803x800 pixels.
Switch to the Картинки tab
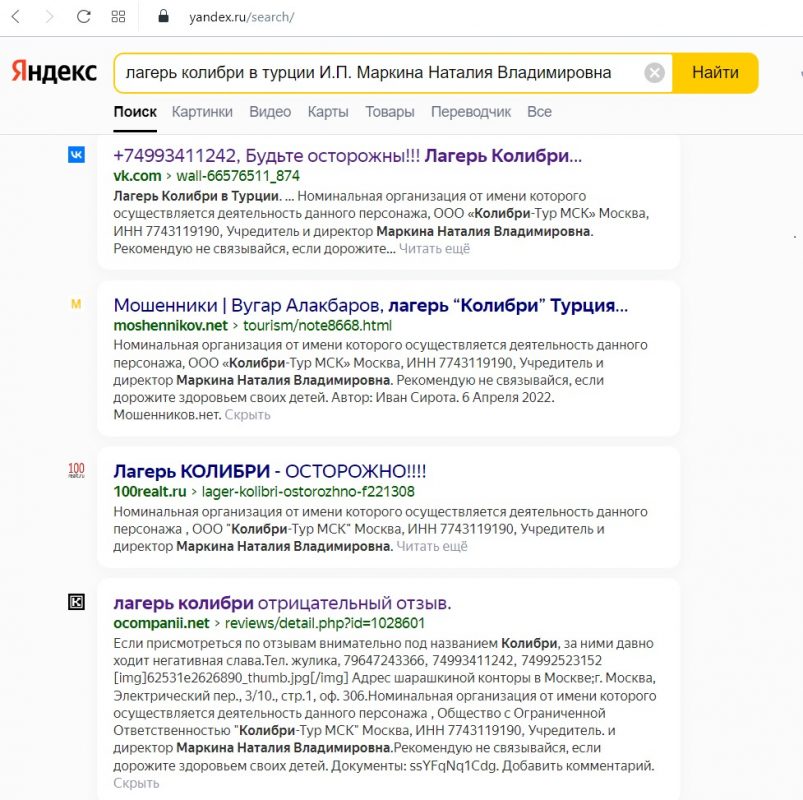click(x=202, y=112)
